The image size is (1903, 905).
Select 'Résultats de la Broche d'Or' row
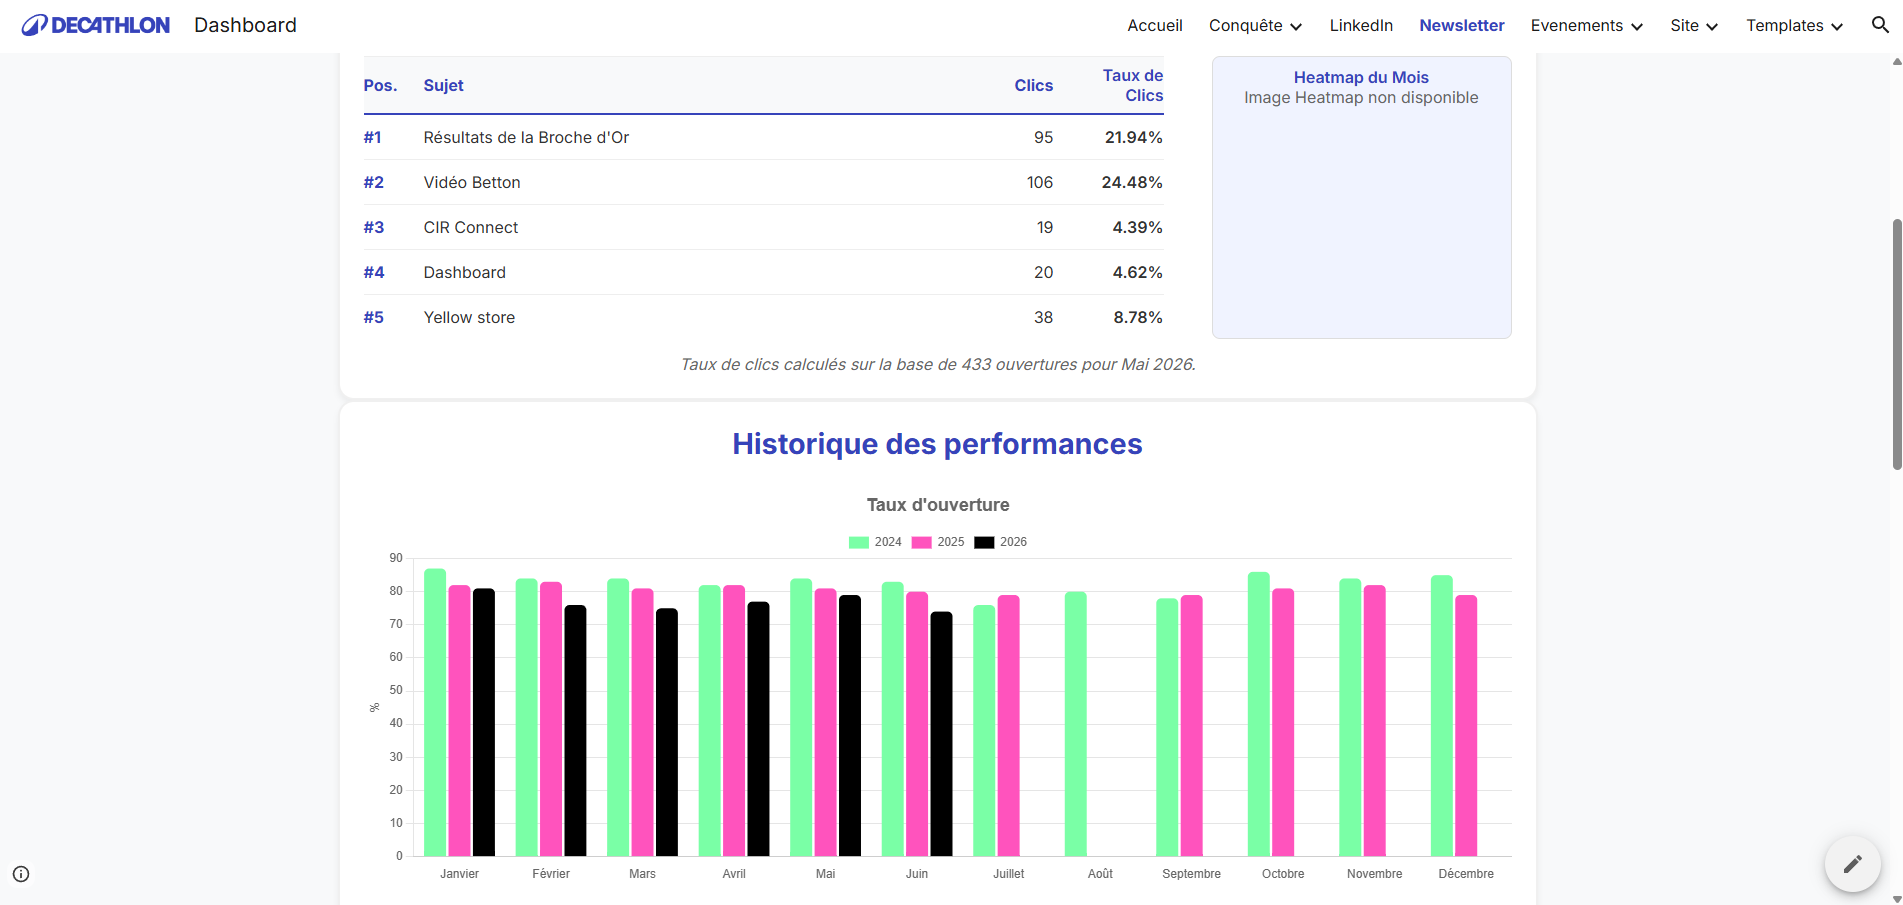[763, 138]
